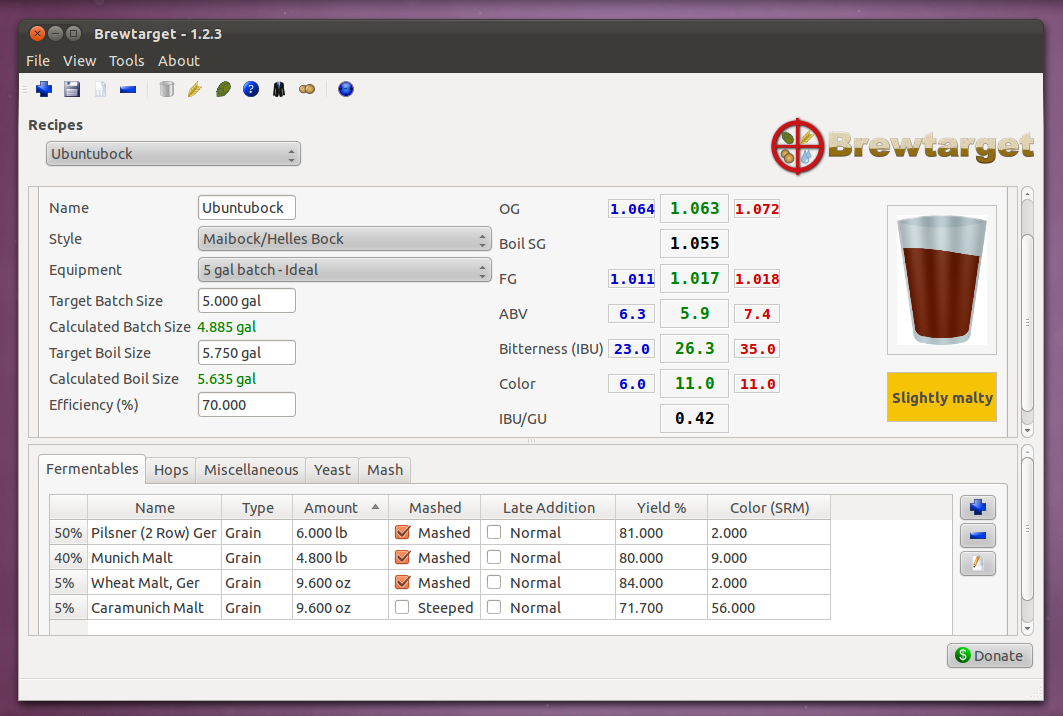Switch to the Miscellaneous tab
Viewport: 1063px width, 716px height.
click(x=251, y=470)
